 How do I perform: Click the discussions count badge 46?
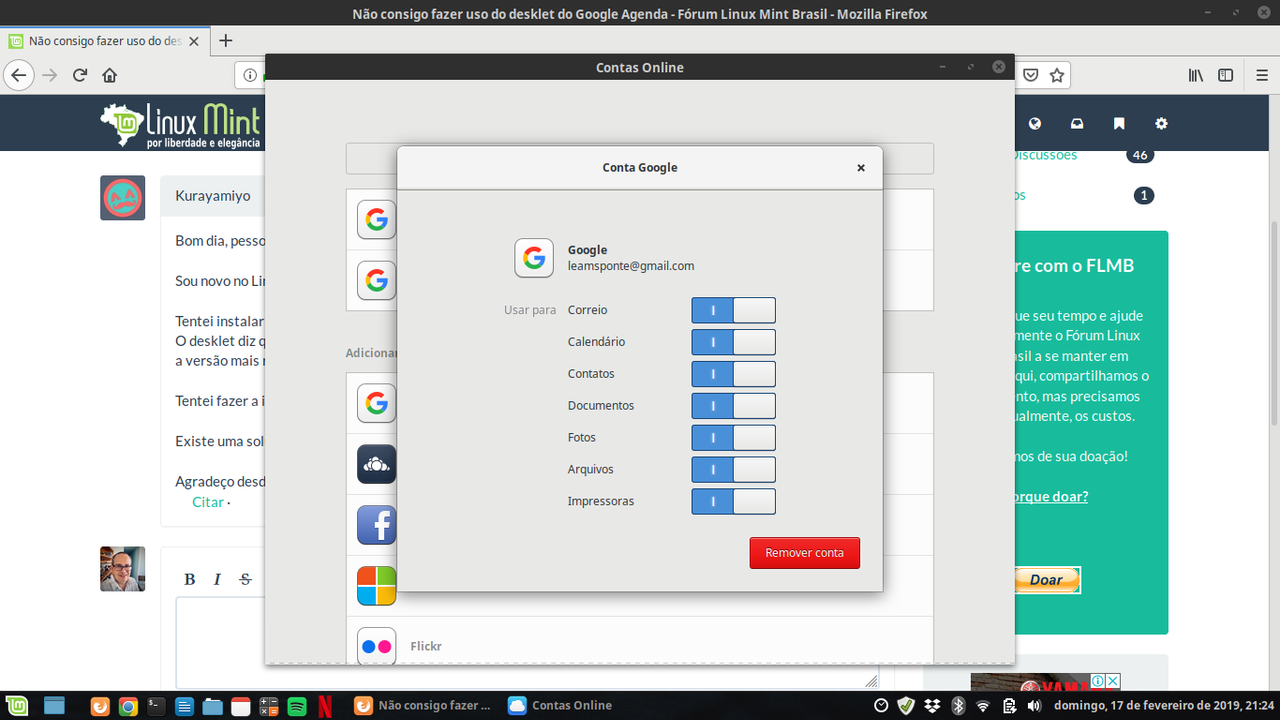click(x=1140, y=155)
